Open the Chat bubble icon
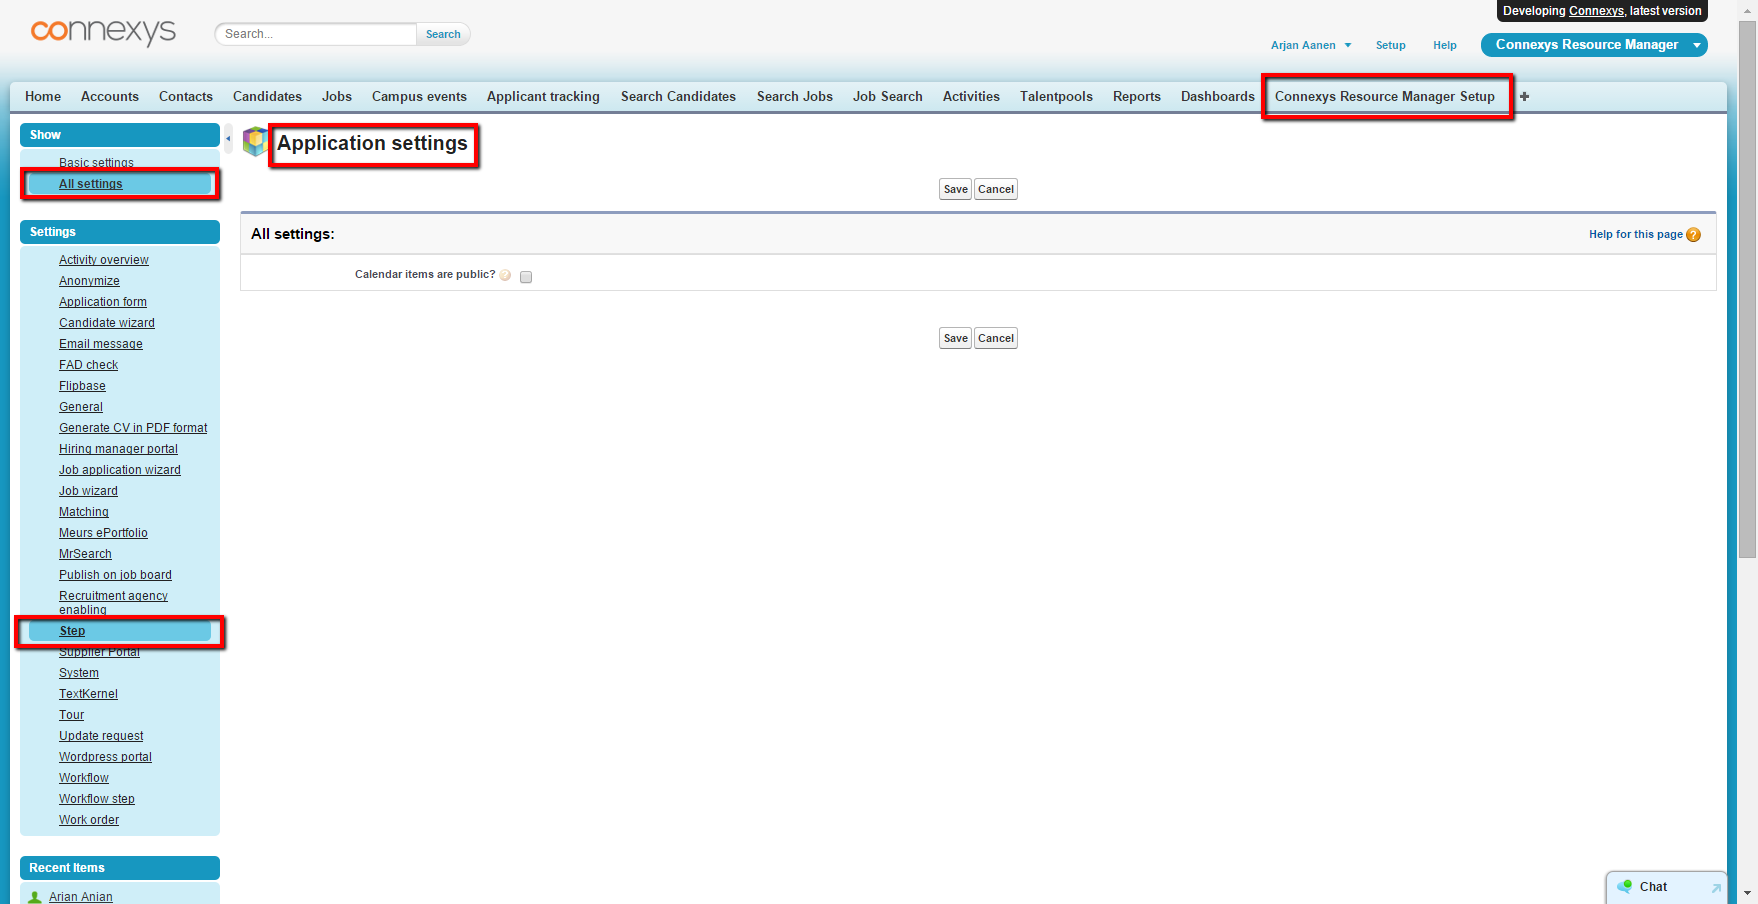Screen dimensions: 1758x904 (x=1625, y=887)
